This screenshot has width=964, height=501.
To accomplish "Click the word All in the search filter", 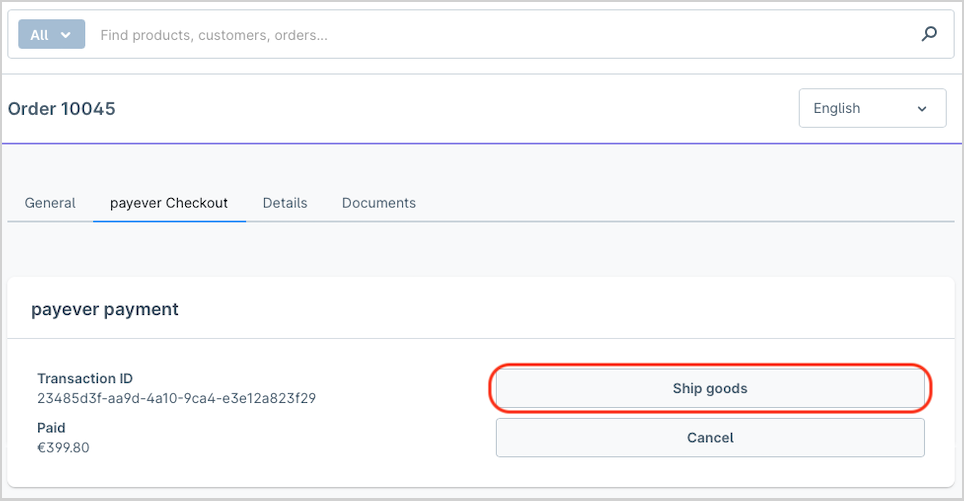I will 39,35.
